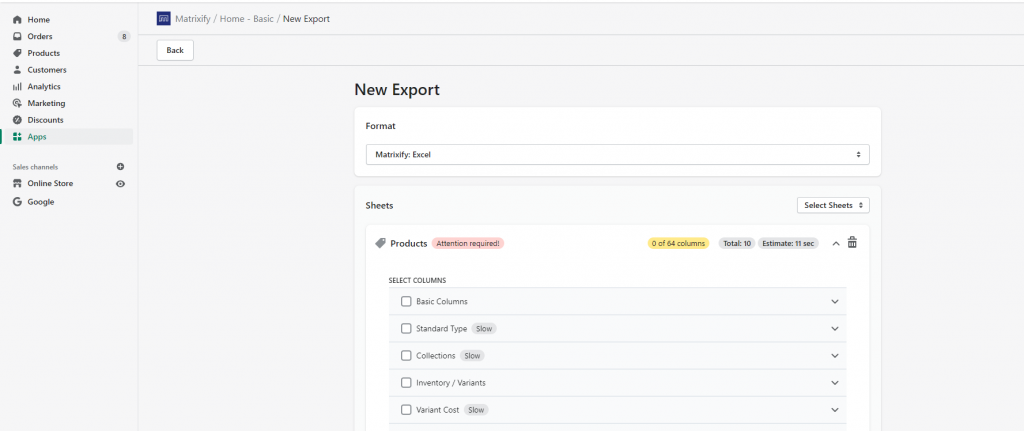Click the Products tag icon in sidebar
Viewport: 1024px width, 431px height.
coord(18,53)
